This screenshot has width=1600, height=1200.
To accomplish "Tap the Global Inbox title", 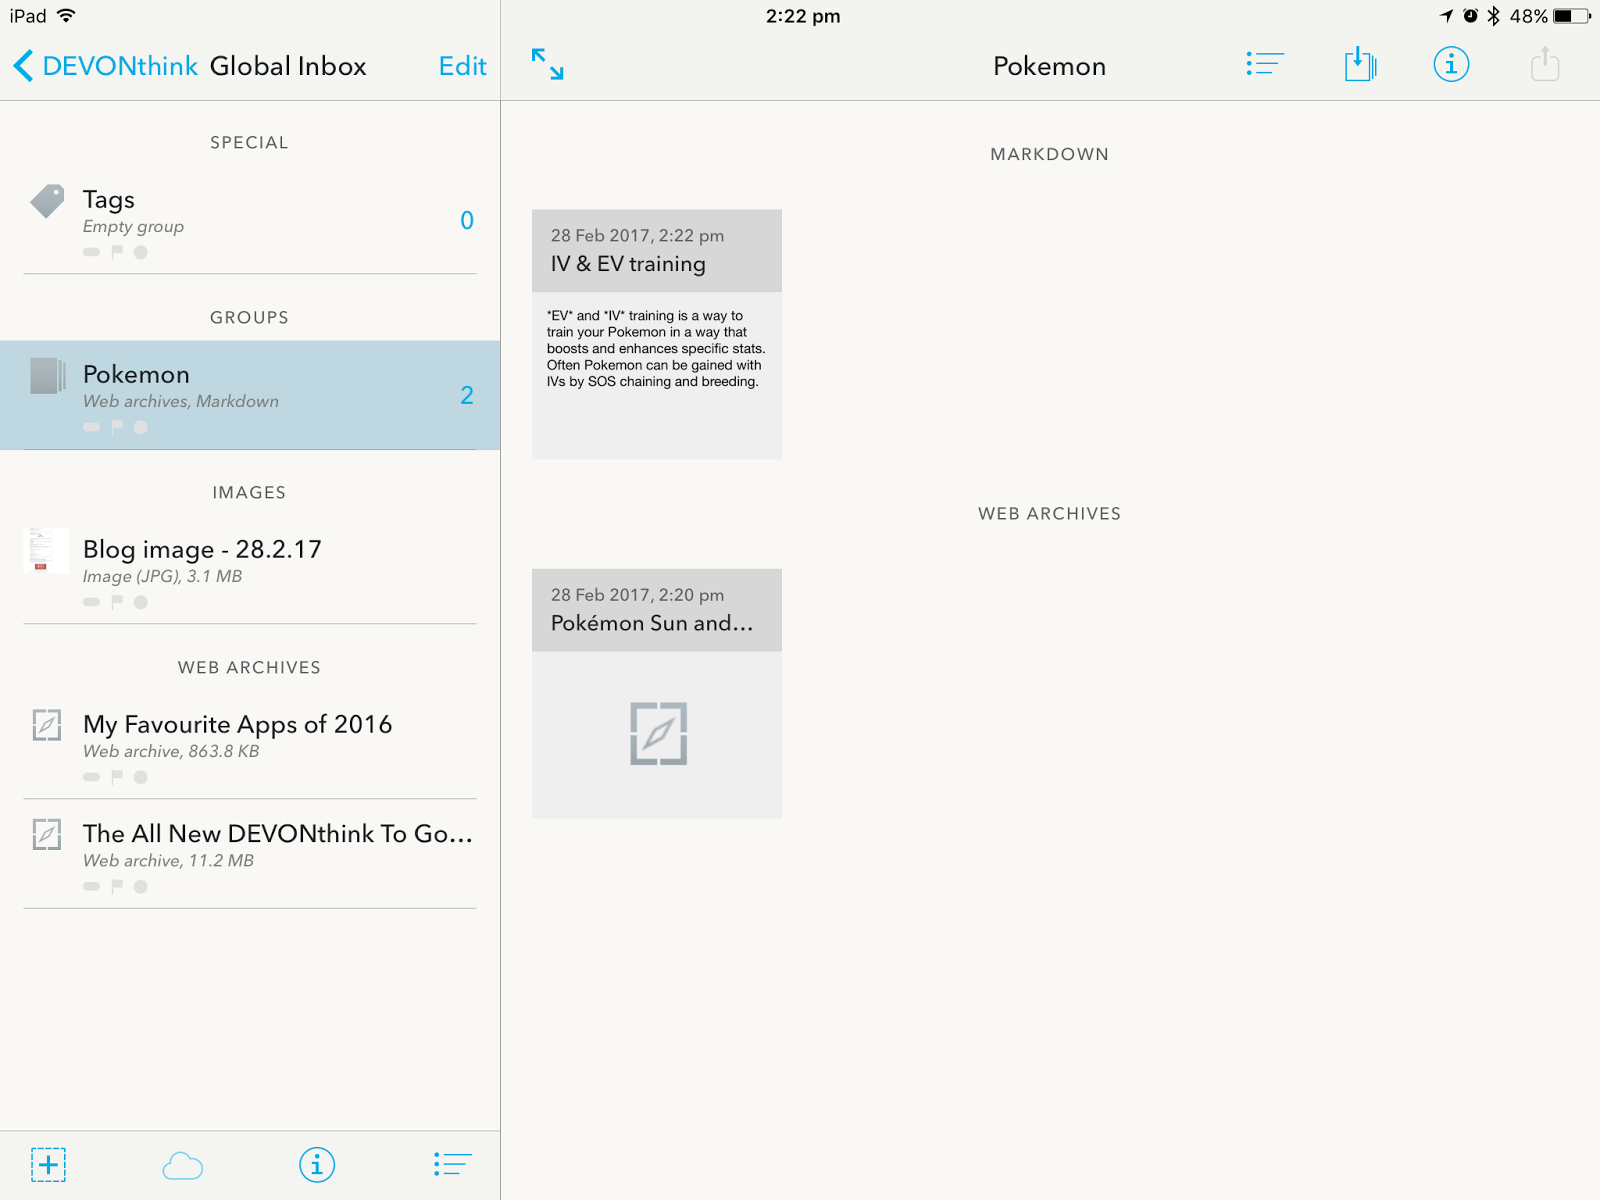I will pyautogui.click(x=288, y=66).
